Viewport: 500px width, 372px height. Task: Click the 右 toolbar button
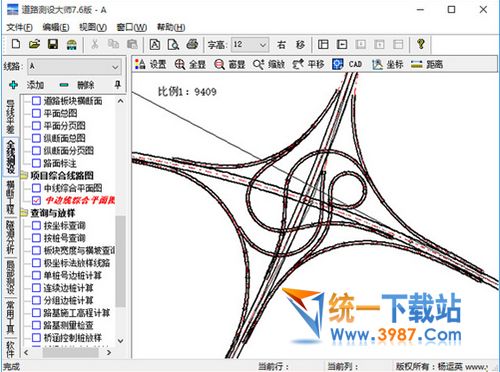281,44
